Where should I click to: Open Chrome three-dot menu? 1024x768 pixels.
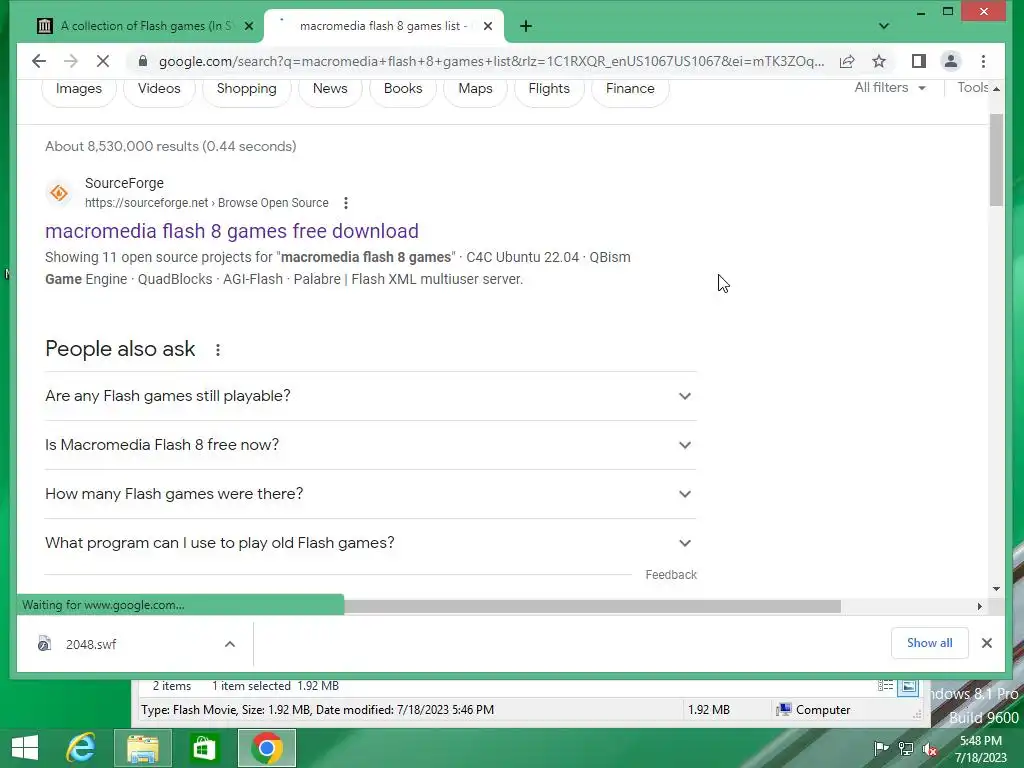[984, 61]
